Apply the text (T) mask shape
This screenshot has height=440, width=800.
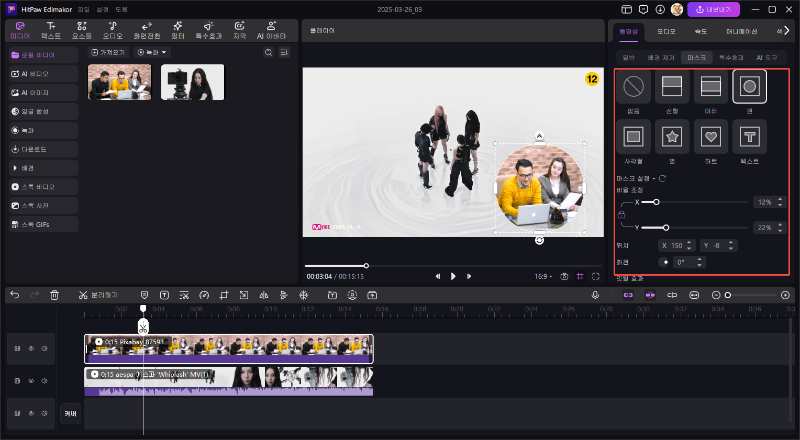click(749, 136)
